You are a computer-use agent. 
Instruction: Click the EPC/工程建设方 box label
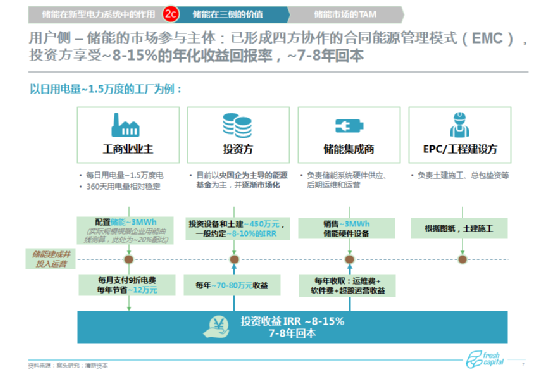[460, 149]
